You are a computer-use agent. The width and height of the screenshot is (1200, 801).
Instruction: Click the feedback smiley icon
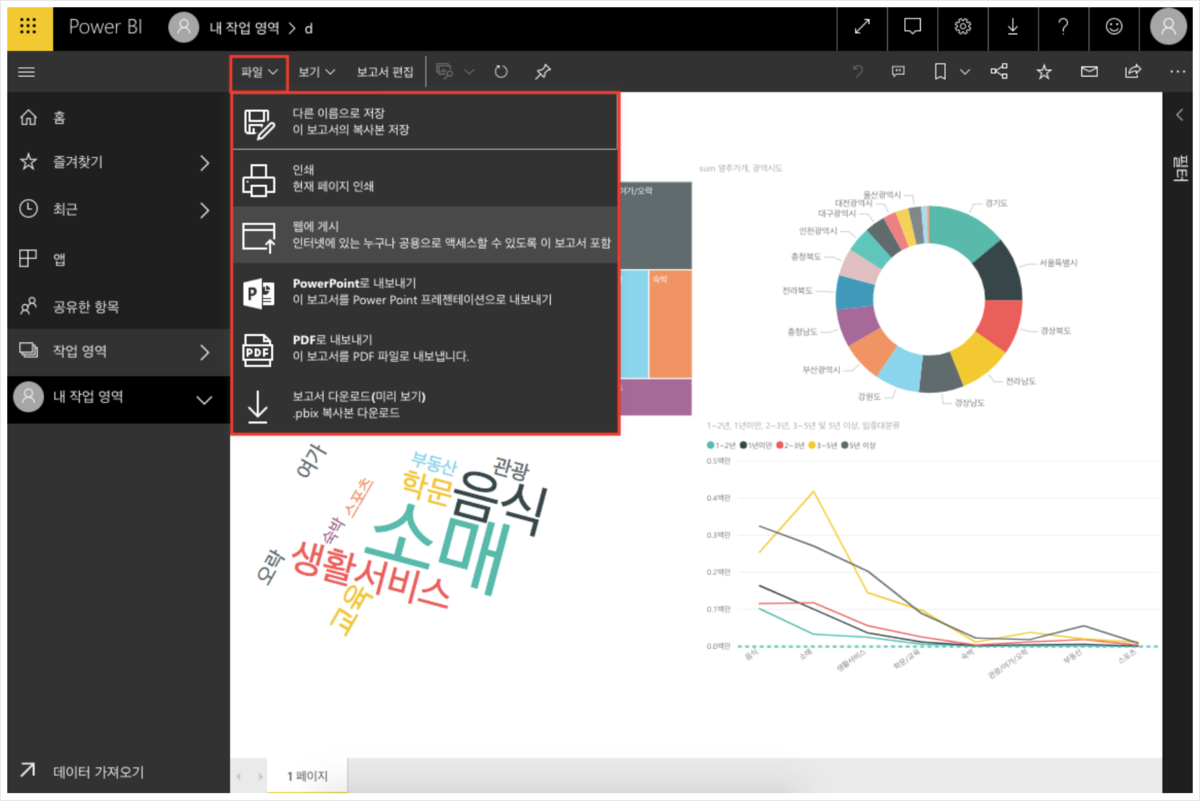tap(1114, 28)
